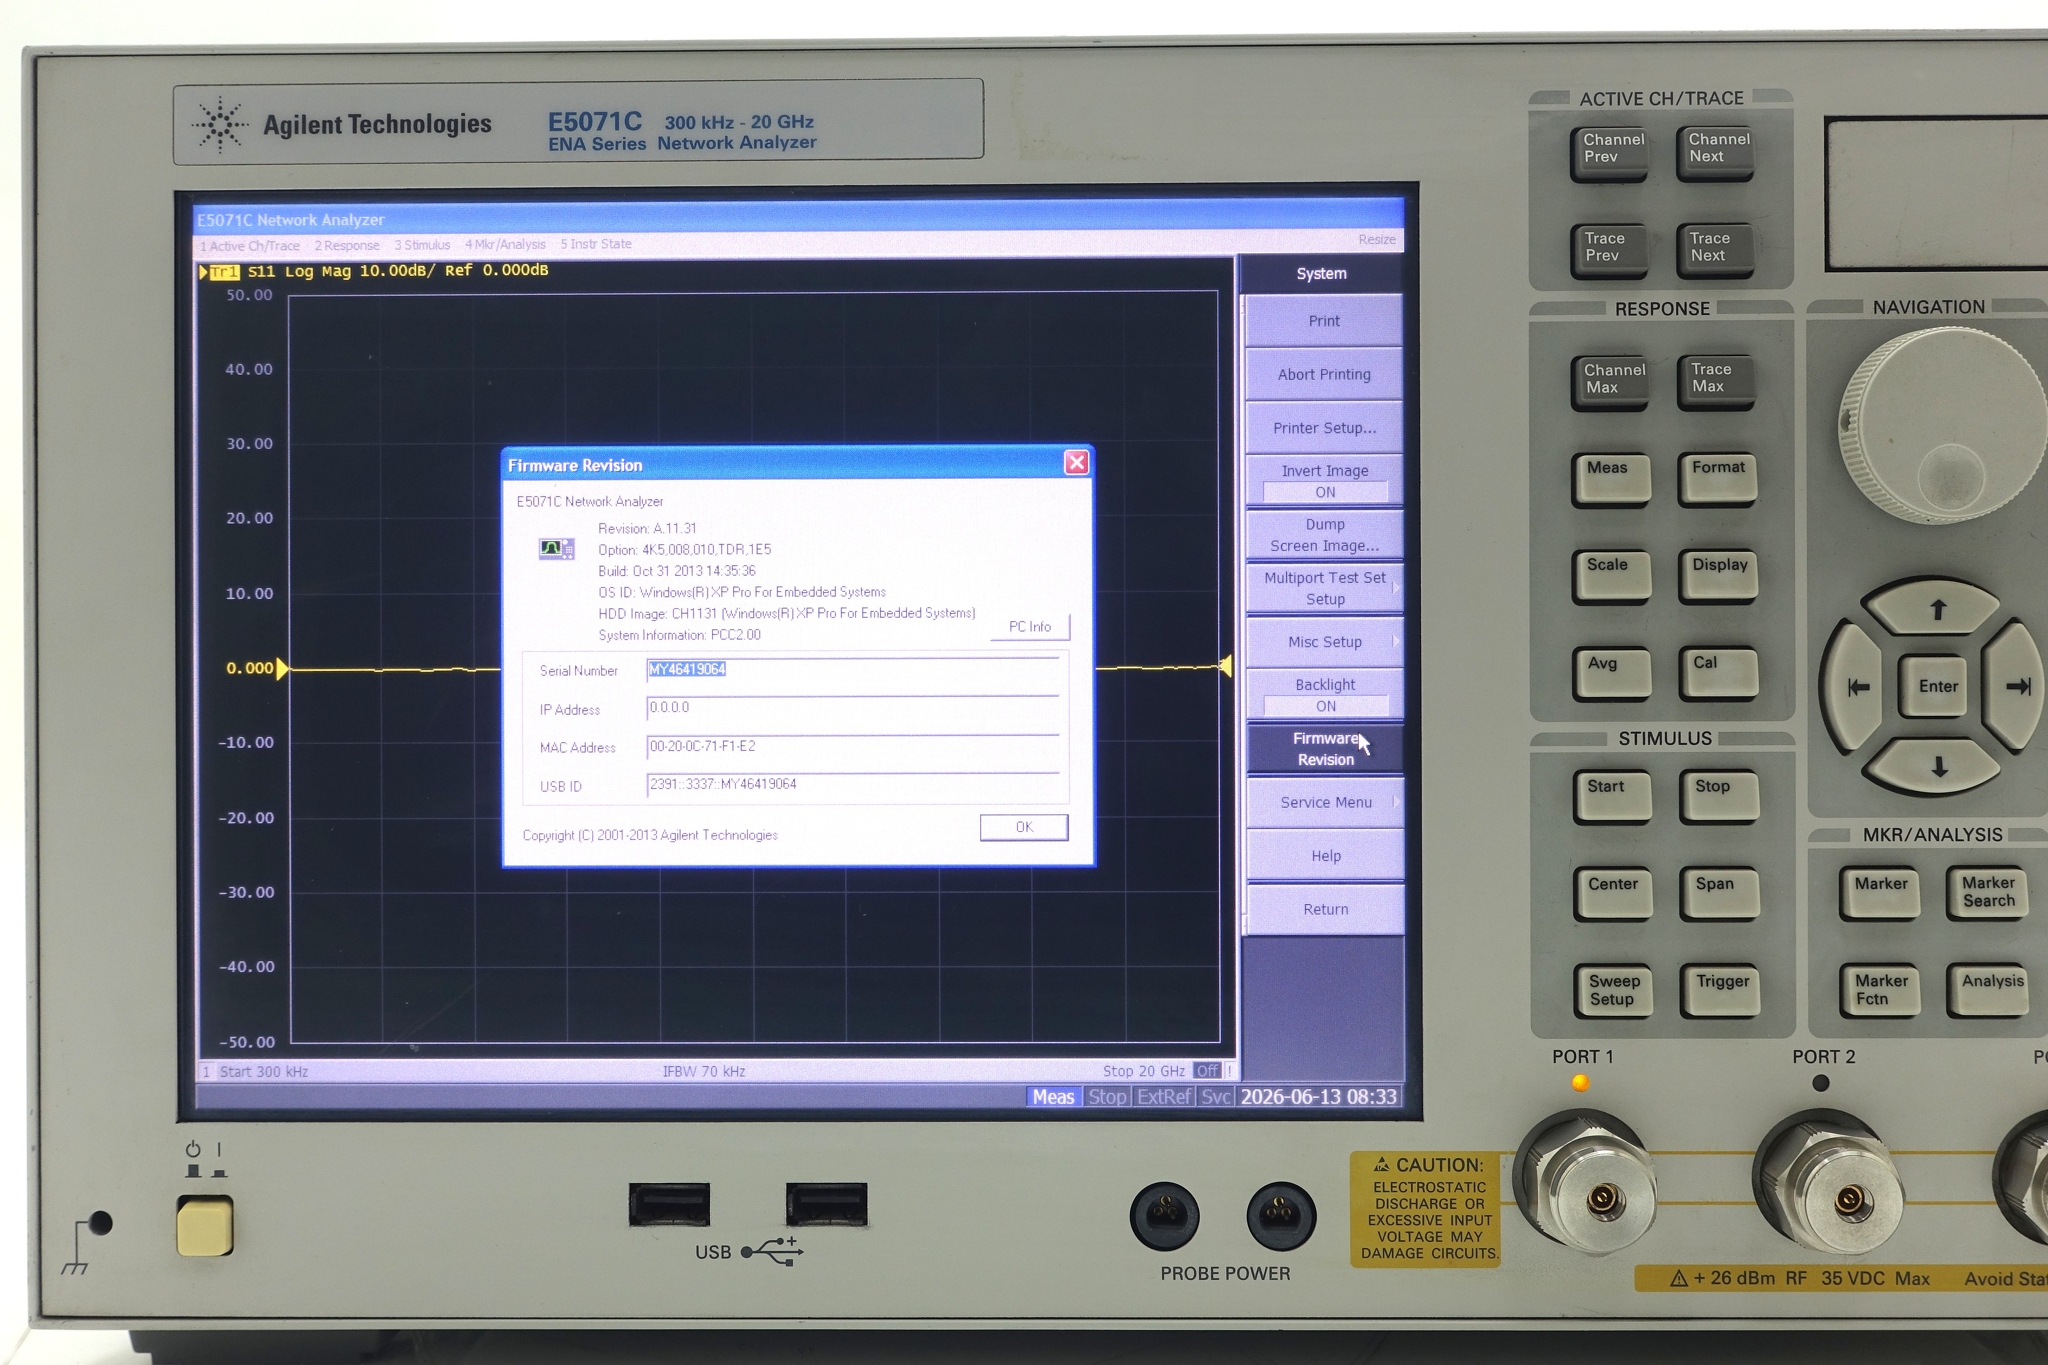Click the Start stimulus hardkey
This screenshot has height=1365, width=2048.
tap(1612, 797)
